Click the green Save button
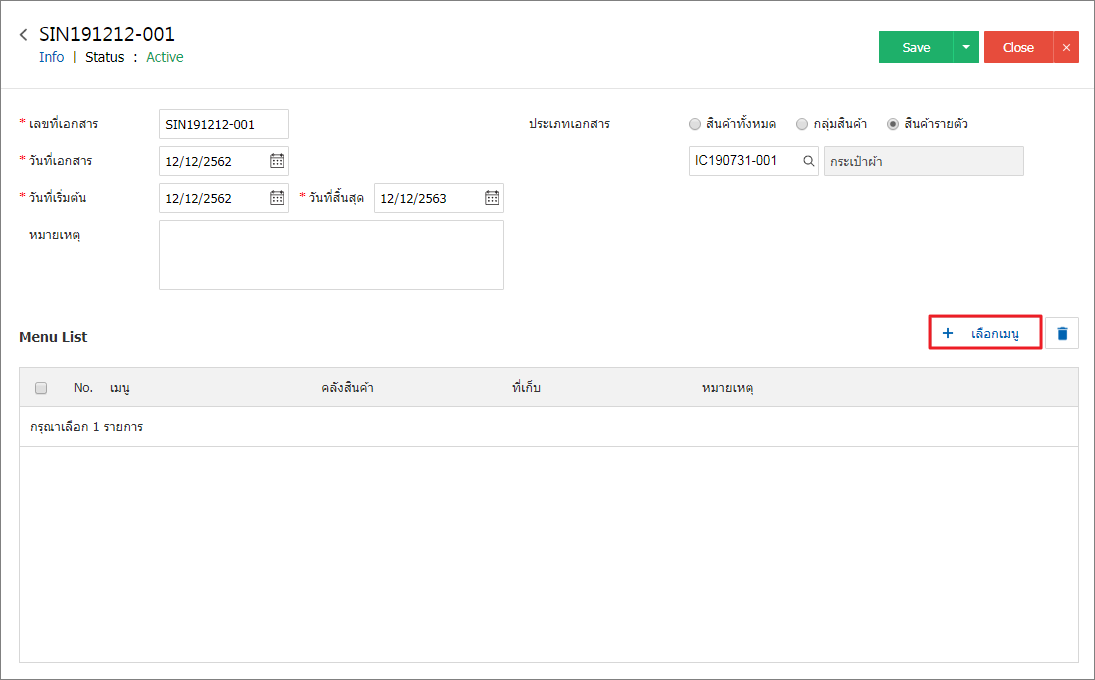This screenshot has height=680, width=1095. (x=916, y=47)
